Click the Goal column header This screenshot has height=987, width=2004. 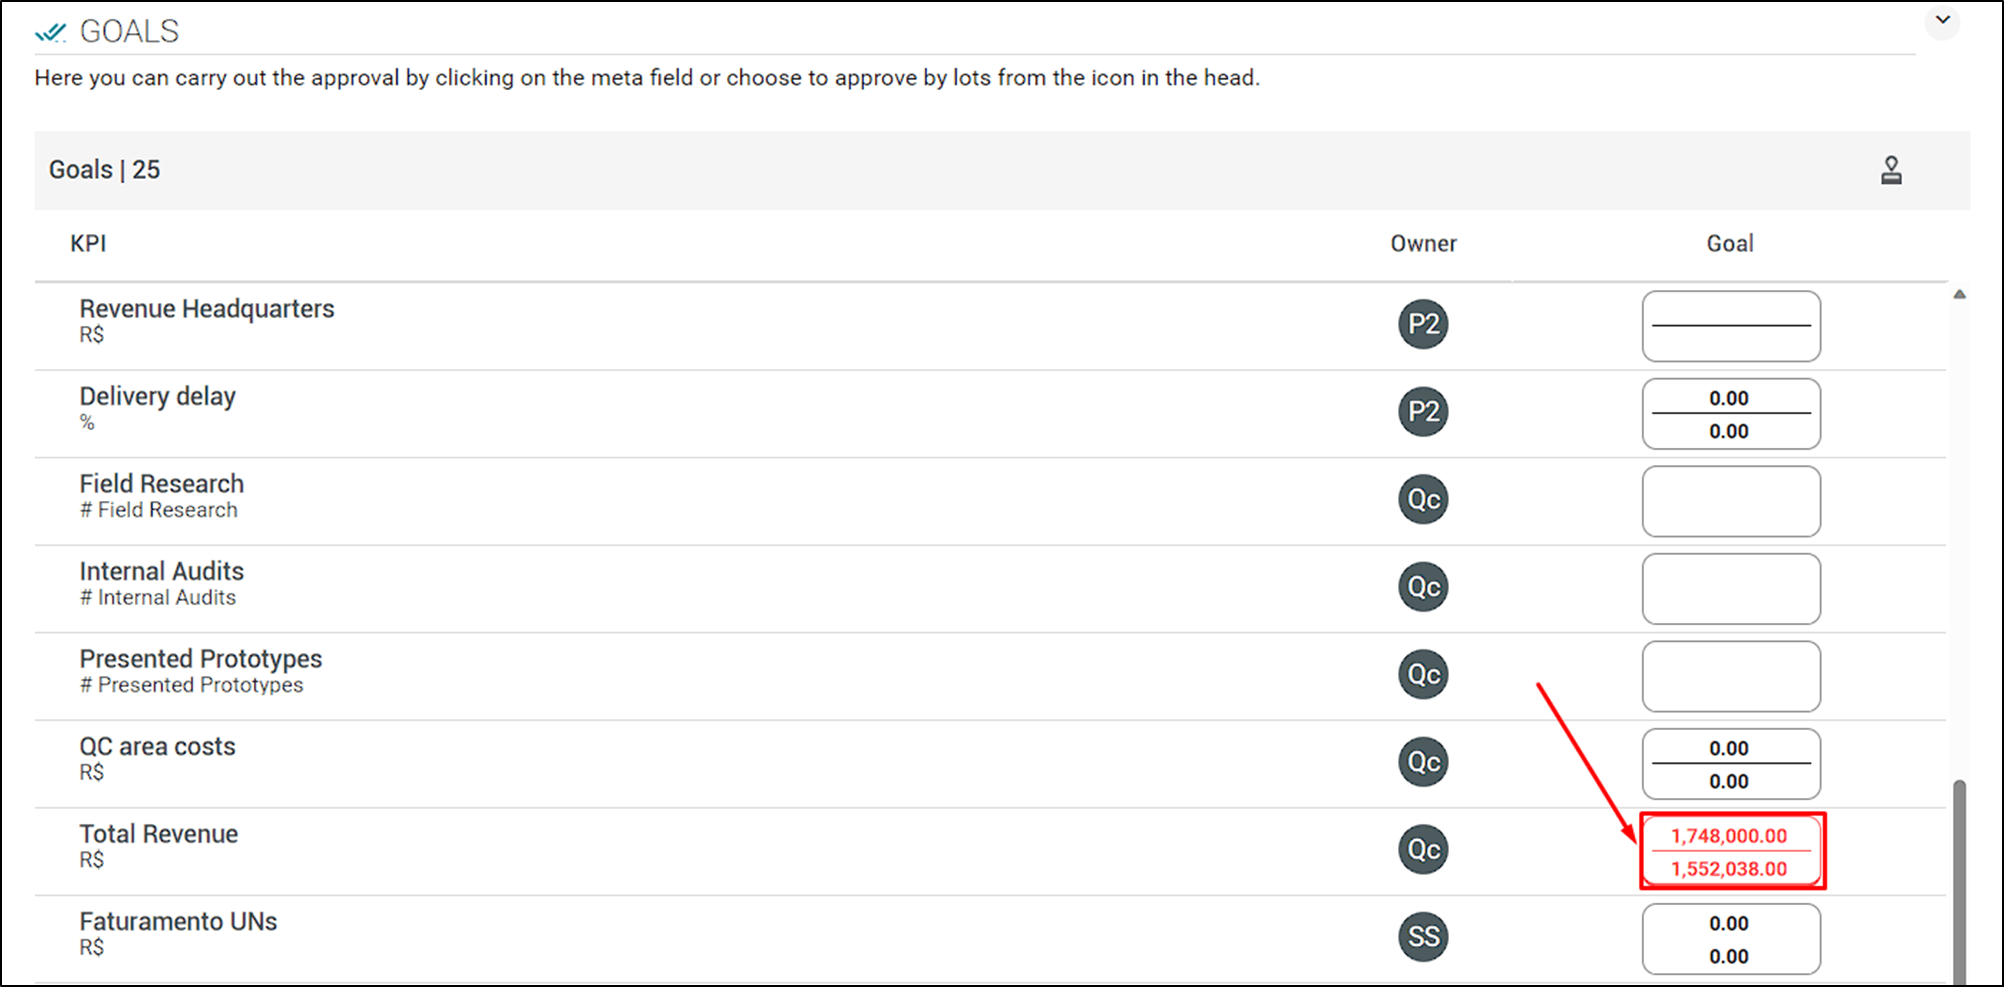tap(1730, 244)
